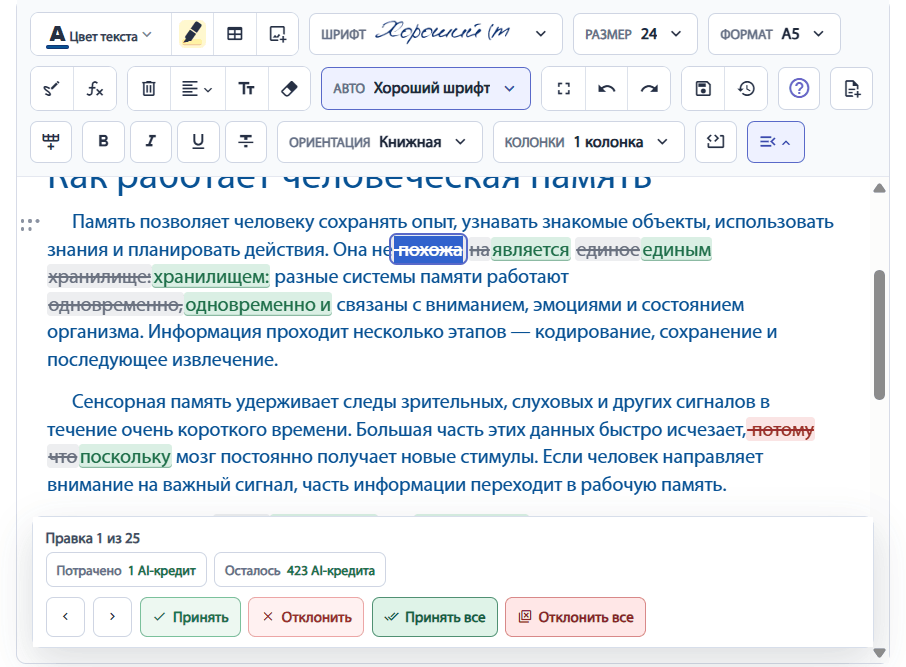Toggle underline formatting U
The image size is (906, 667).
[198, 142]
